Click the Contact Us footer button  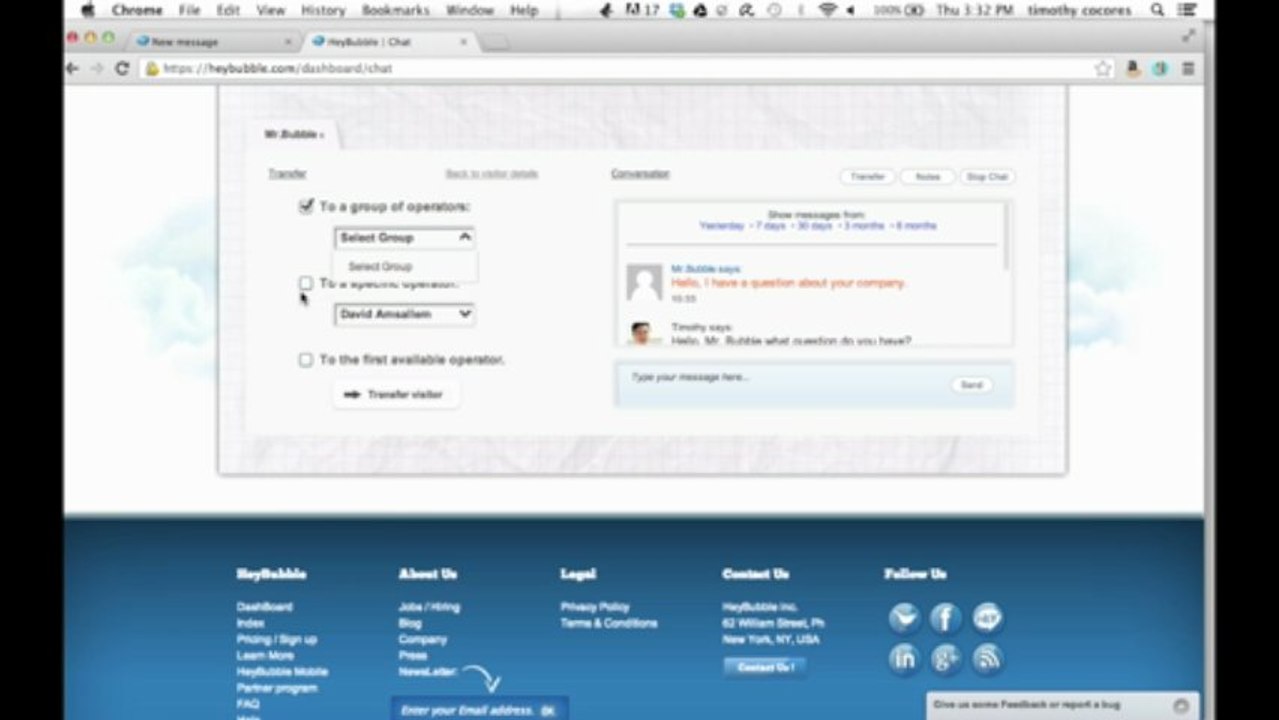pyautogui.click(x=765, y=667)
